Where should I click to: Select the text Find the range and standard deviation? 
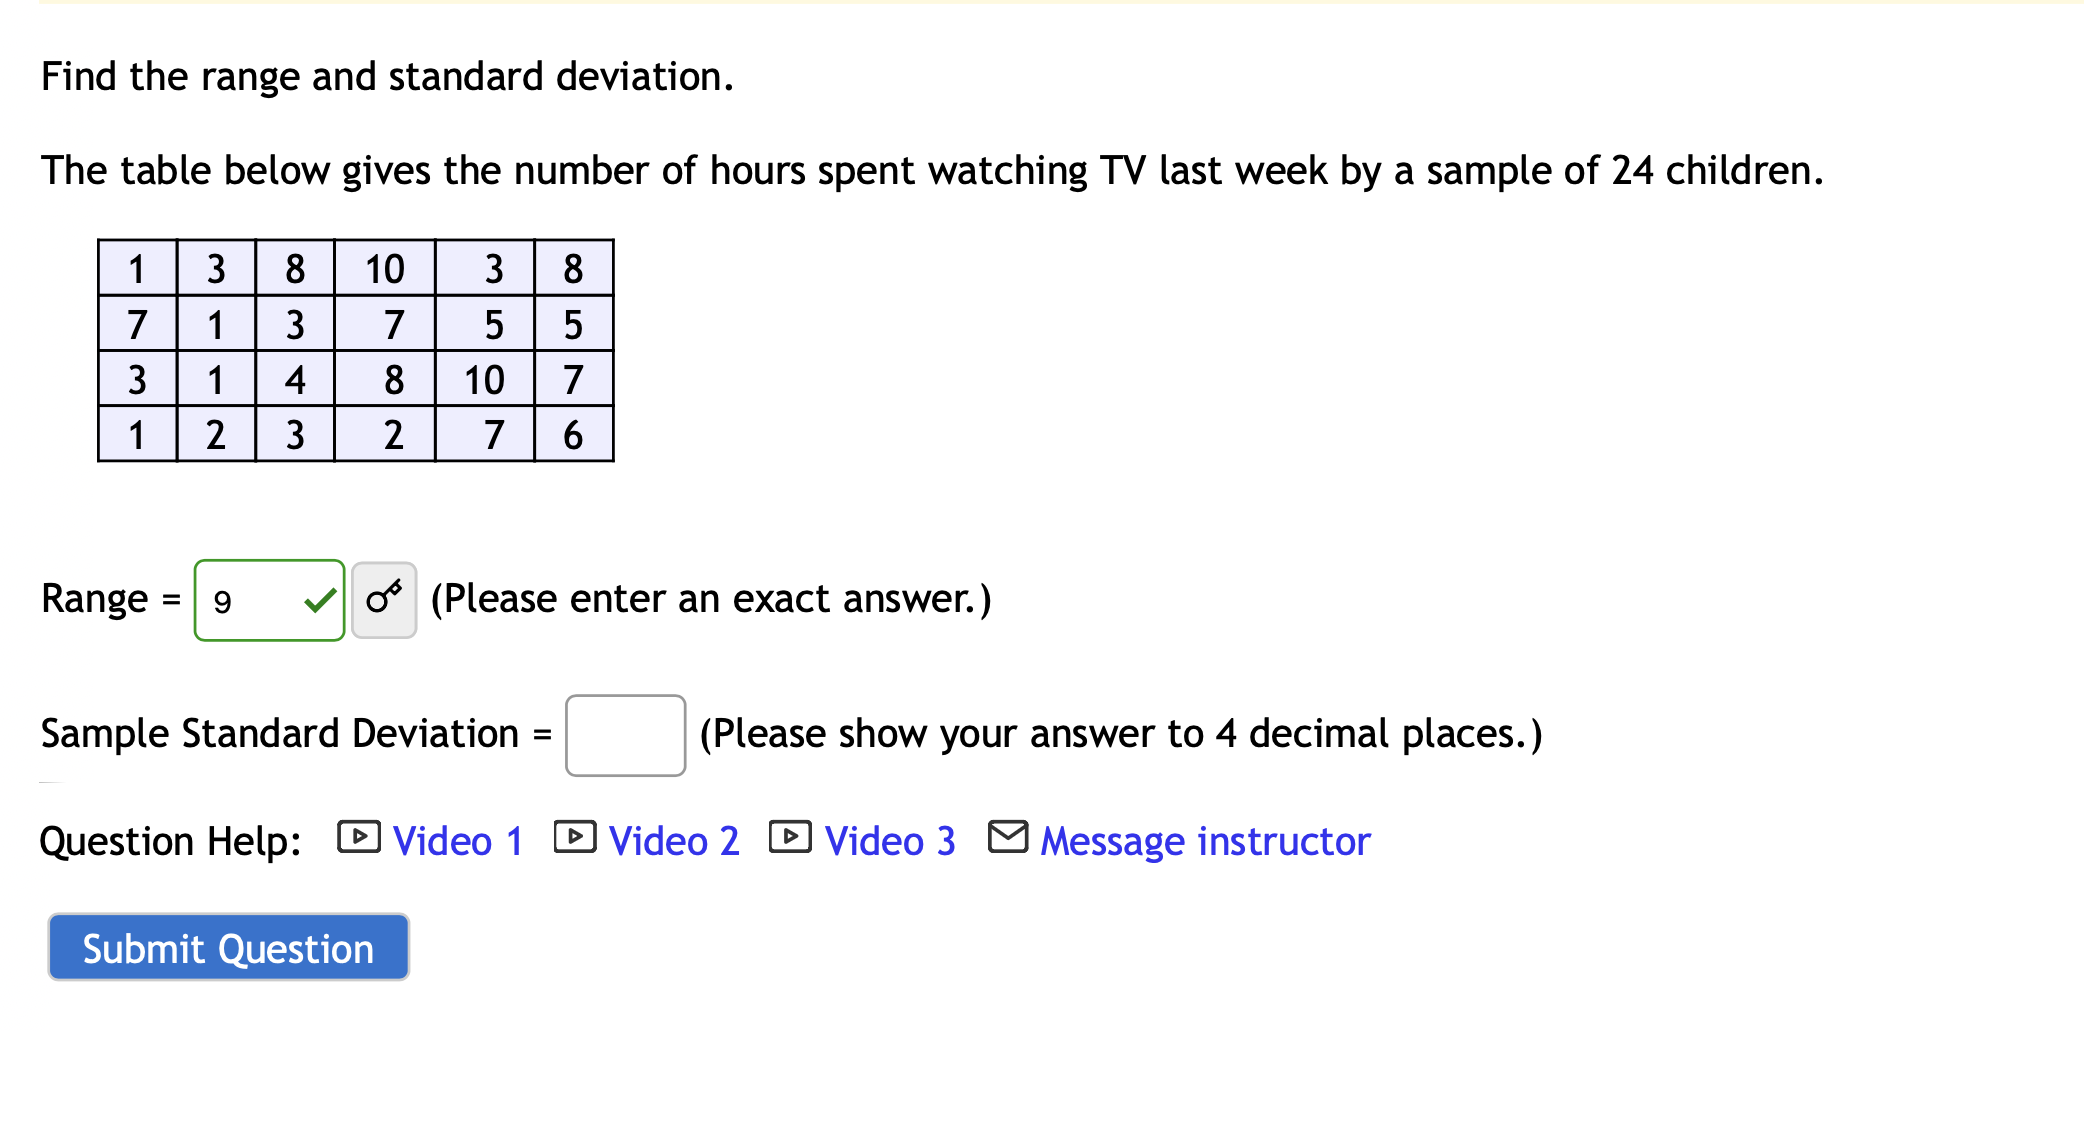pos(387,76)
